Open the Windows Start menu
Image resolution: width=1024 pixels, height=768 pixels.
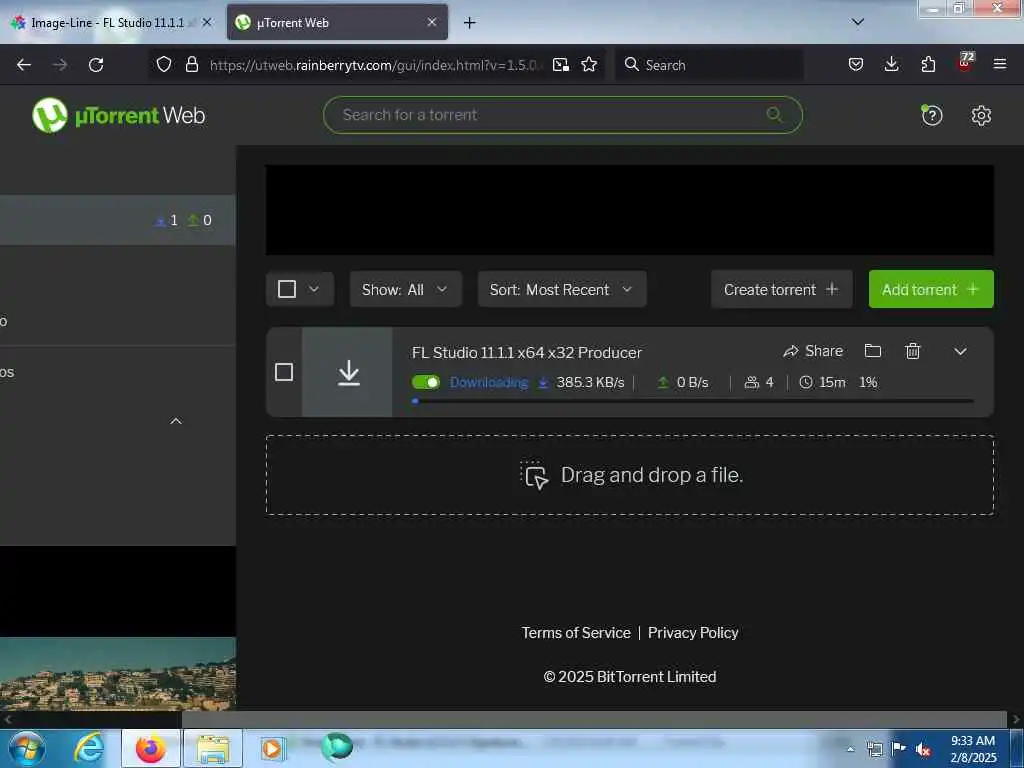click(x=26, y=748)
